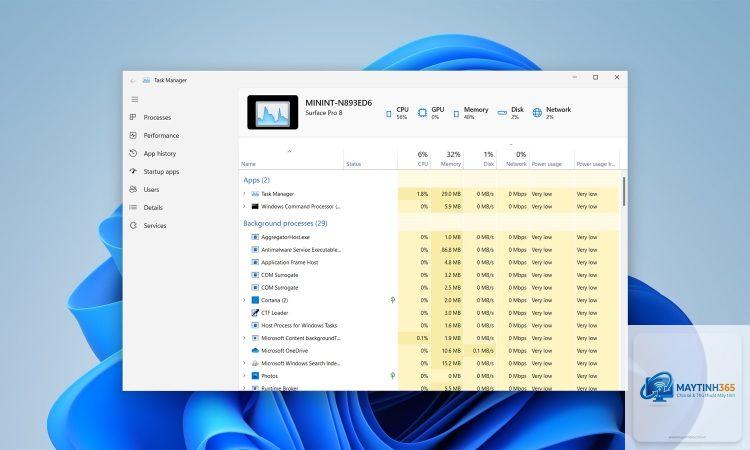Click the Task Manager icon in title bar

[146, 80]
